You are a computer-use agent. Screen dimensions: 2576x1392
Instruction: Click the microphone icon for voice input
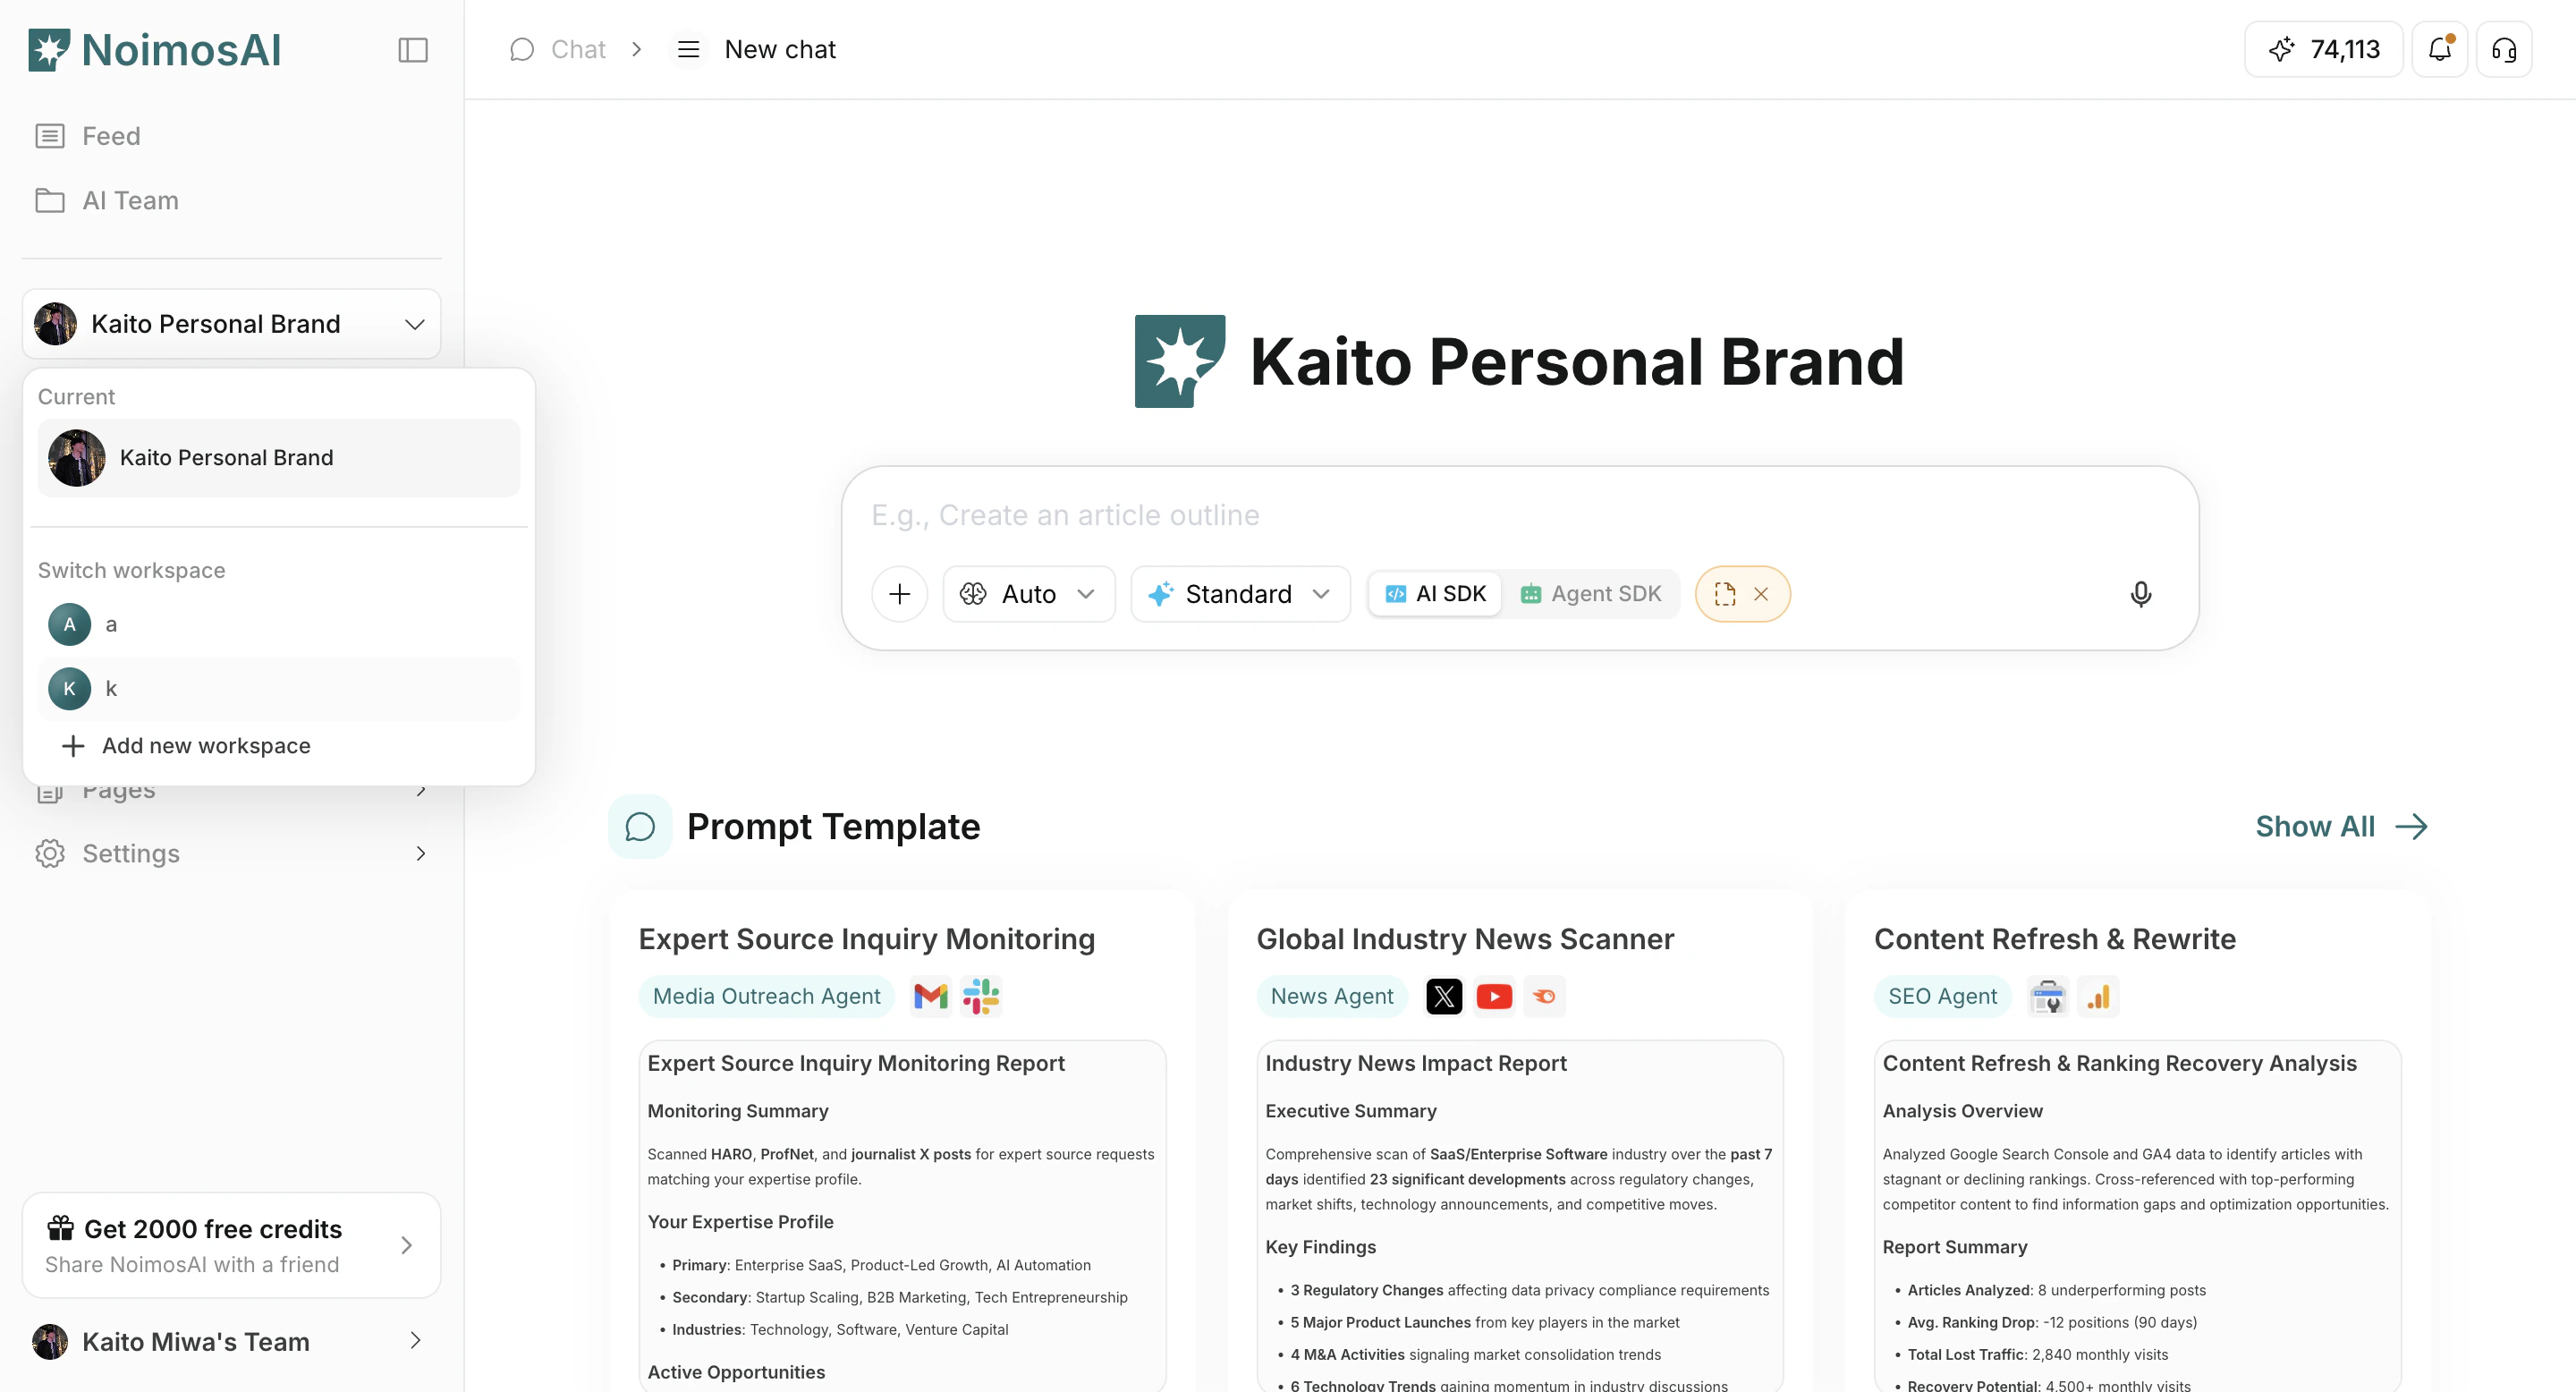point(2141,593)
